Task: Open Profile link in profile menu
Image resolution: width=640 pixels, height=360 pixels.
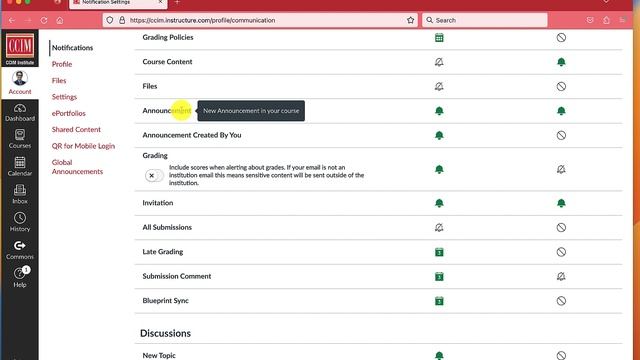Action: (62, 64)
